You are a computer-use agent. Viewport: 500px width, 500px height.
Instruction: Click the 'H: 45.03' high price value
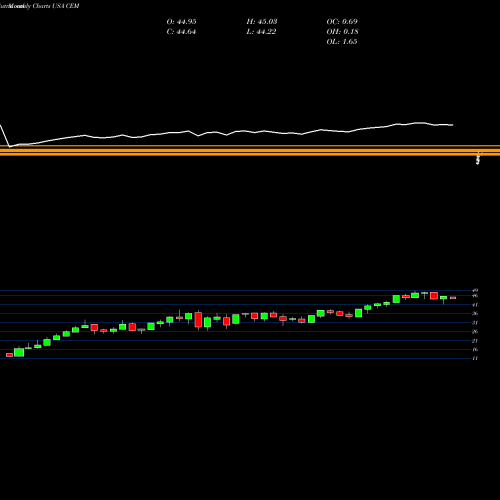(x=262, y=22)
